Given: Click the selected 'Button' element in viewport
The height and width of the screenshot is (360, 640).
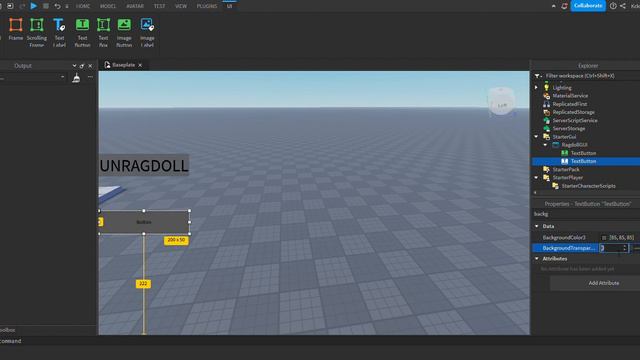Looking at the screenshot, I should (x=144, y=222).
